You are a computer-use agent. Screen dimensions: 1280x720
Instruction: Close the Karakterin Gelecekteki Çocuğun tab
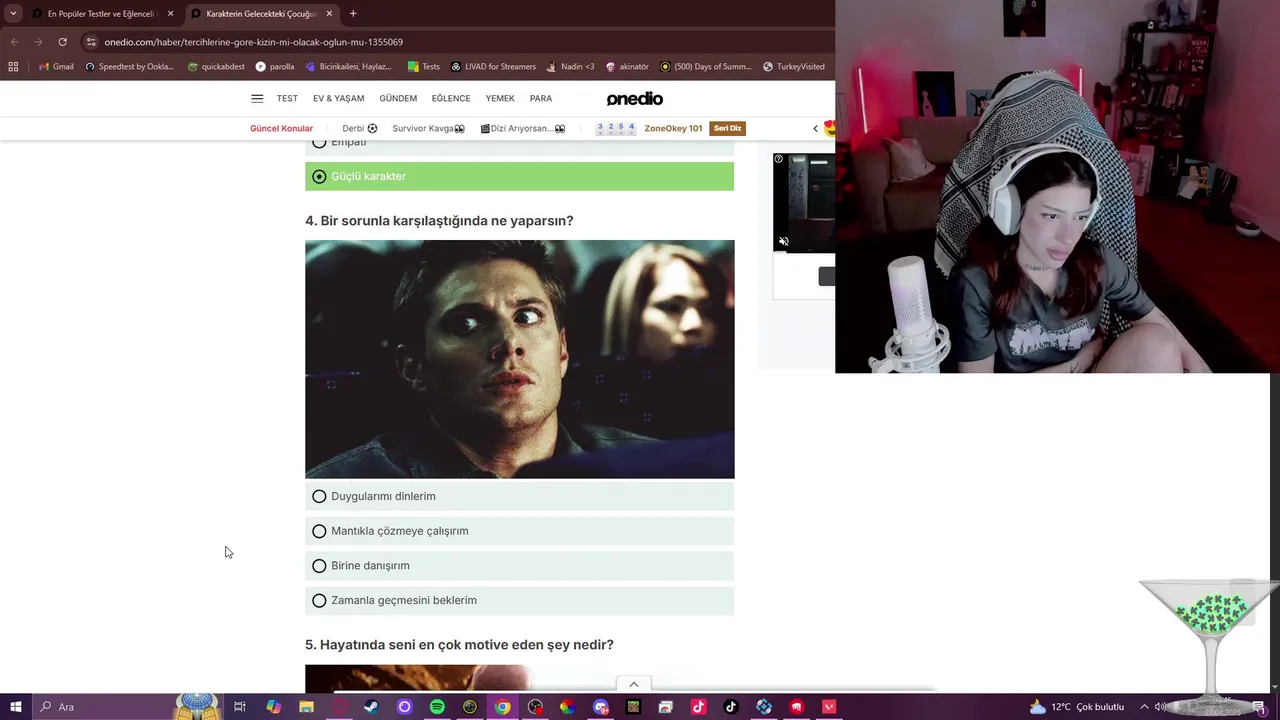point(329,14)
